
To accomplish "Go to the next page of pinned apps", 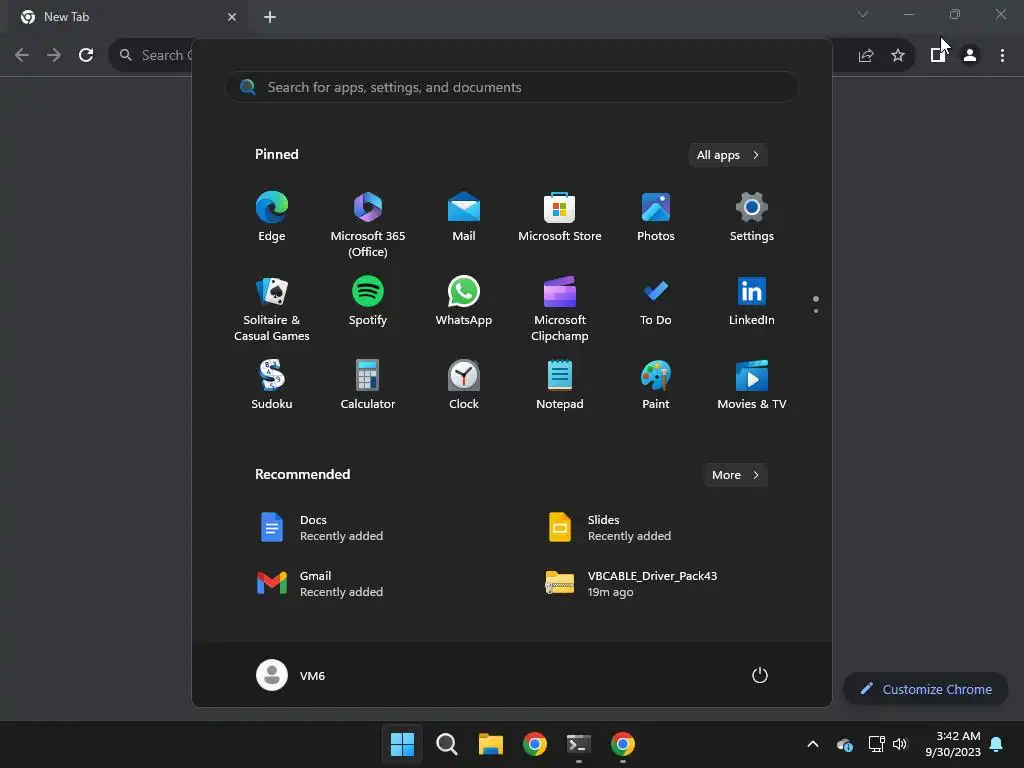I will (816, 311).
